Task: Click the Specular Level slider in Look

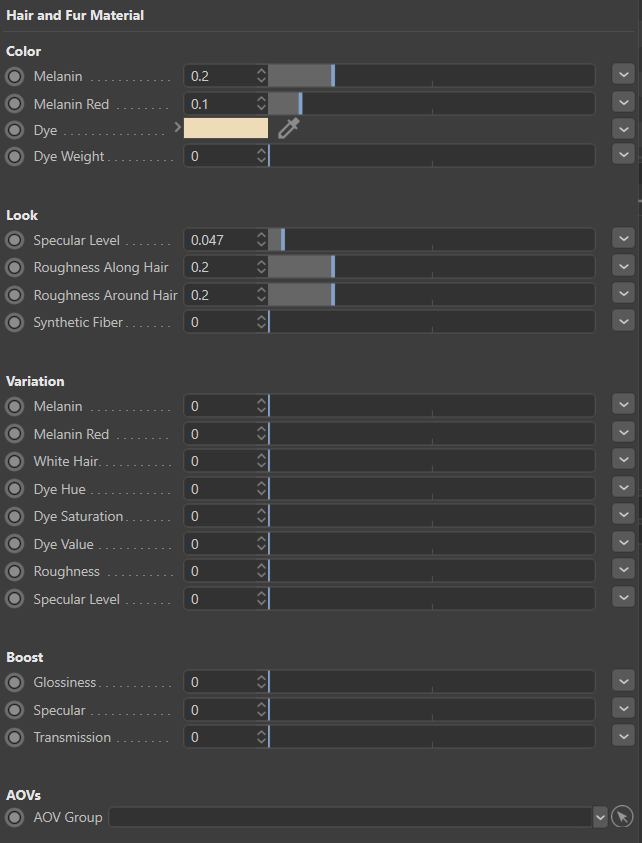Action: click(430, 240)
